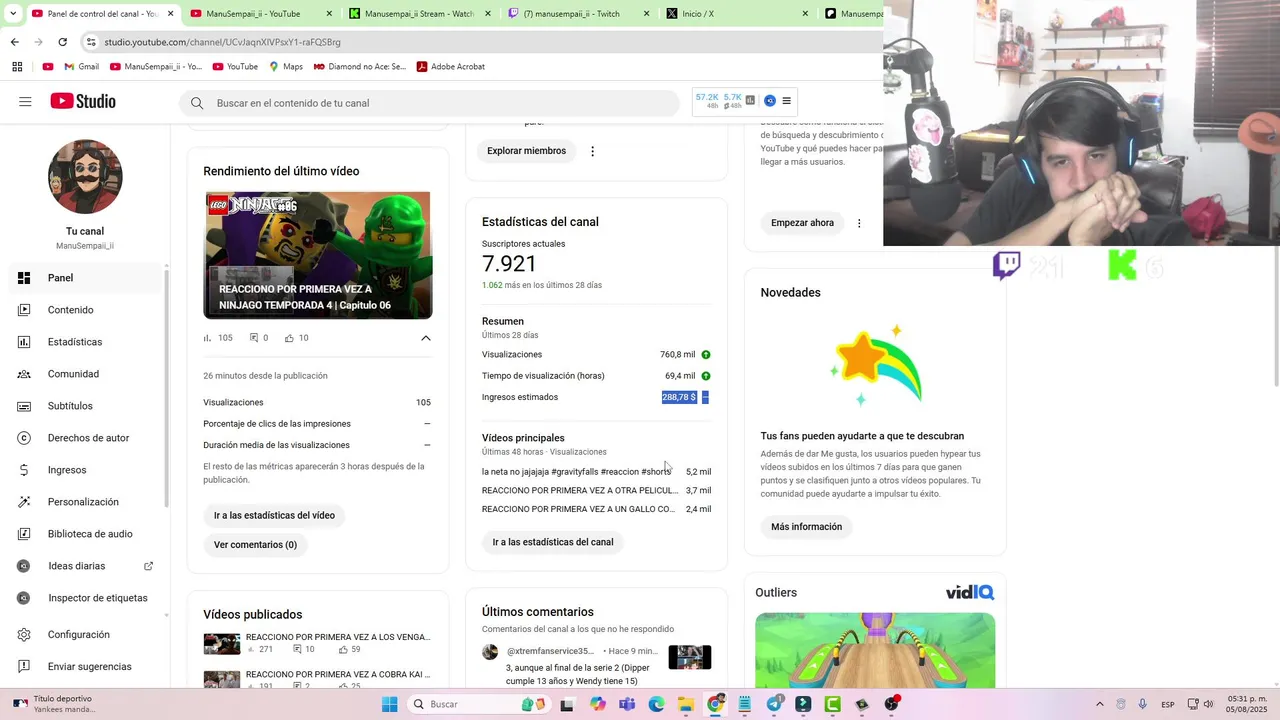The image size is (1280, 720).
Task: Focus the Studio search field
Action: 430,103
